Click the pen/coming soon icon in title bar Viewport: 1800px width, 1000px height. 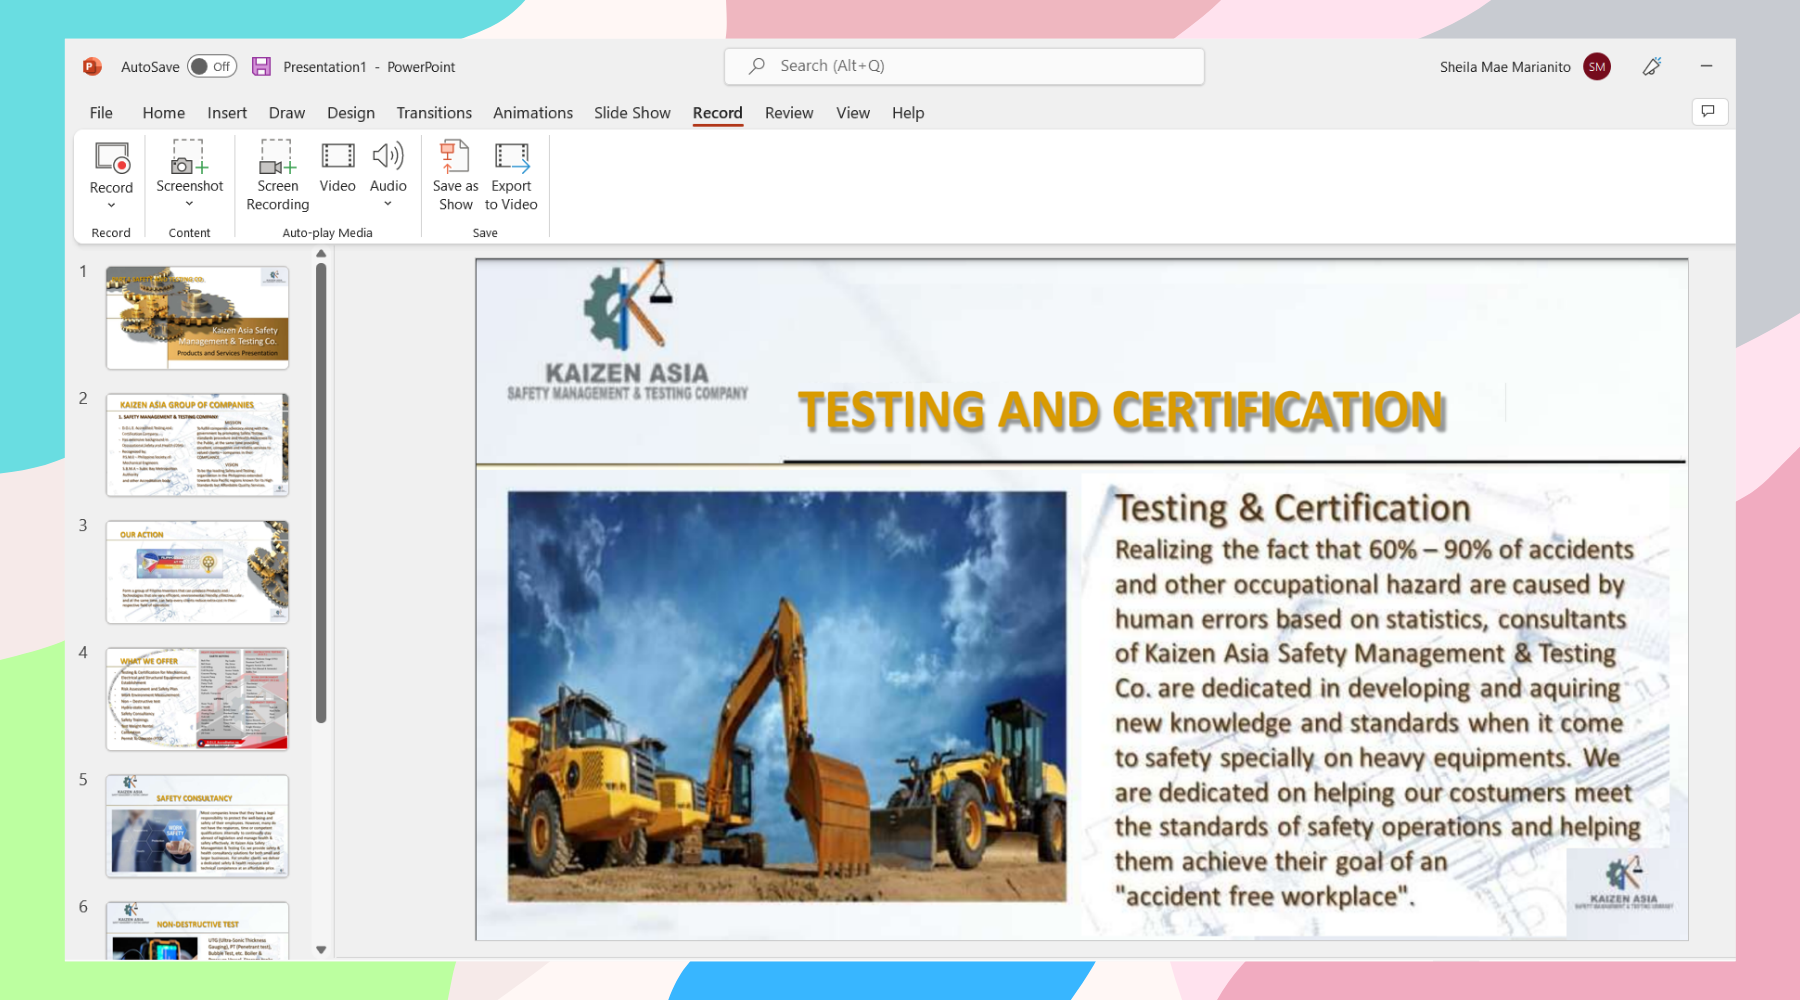tap(1652, 66)
